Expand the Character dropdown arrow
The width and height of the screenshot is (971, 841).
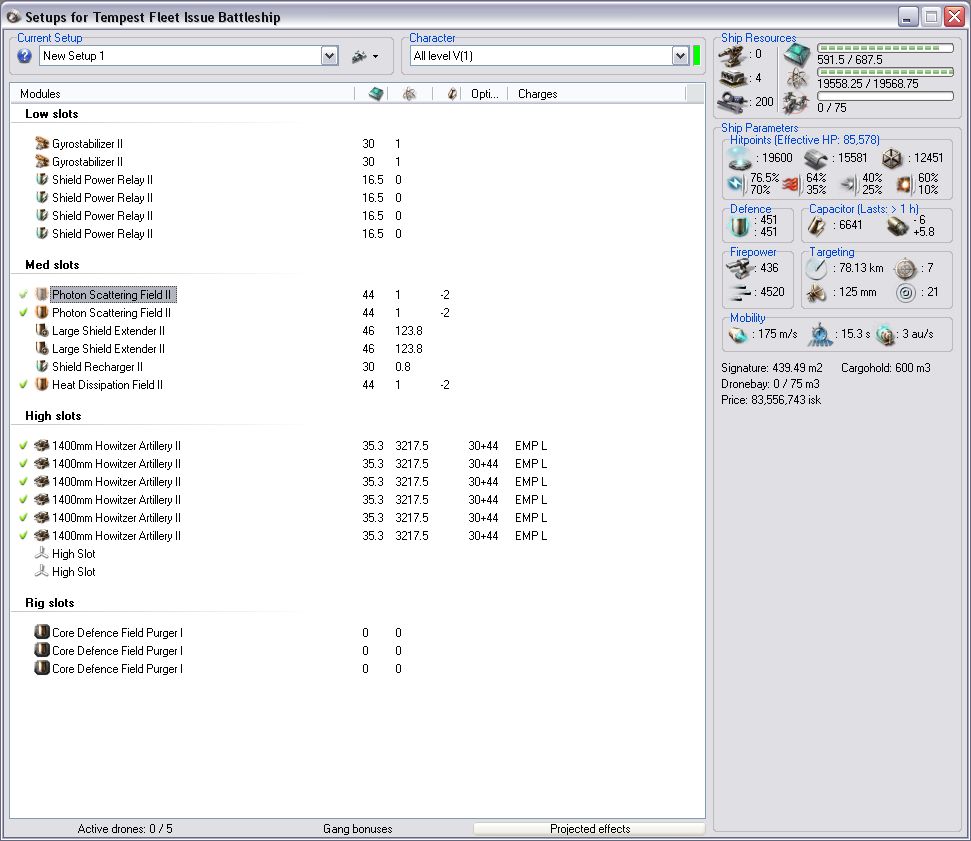(680, 56)
